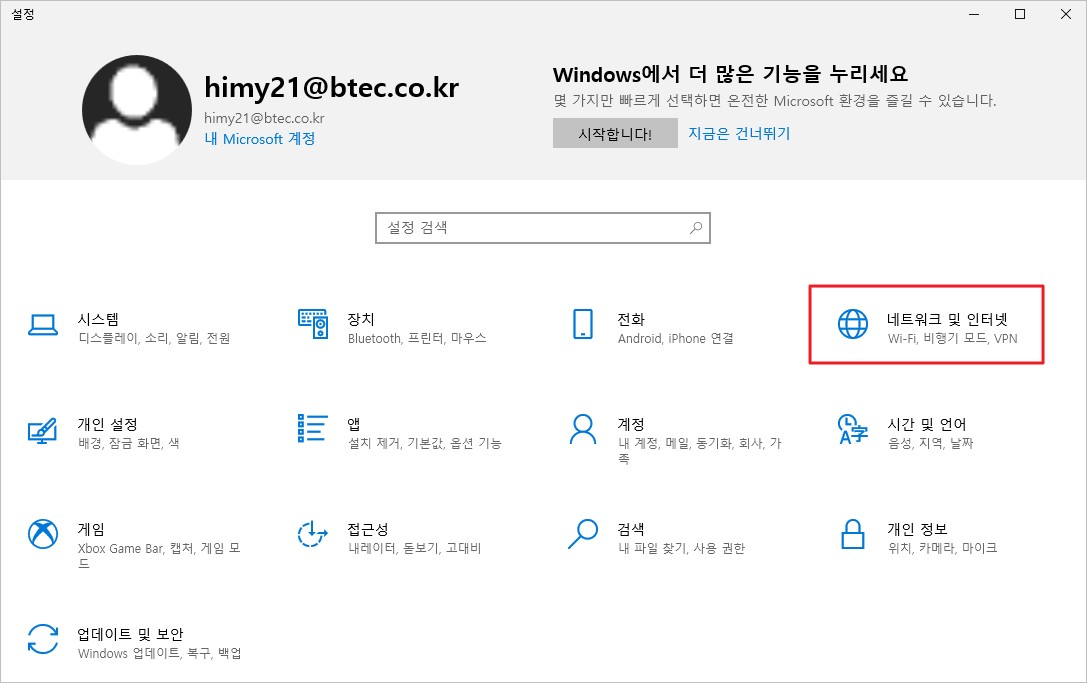
Task: Open the 장치 keyboard and speaker icon
Action: (313, 324)
